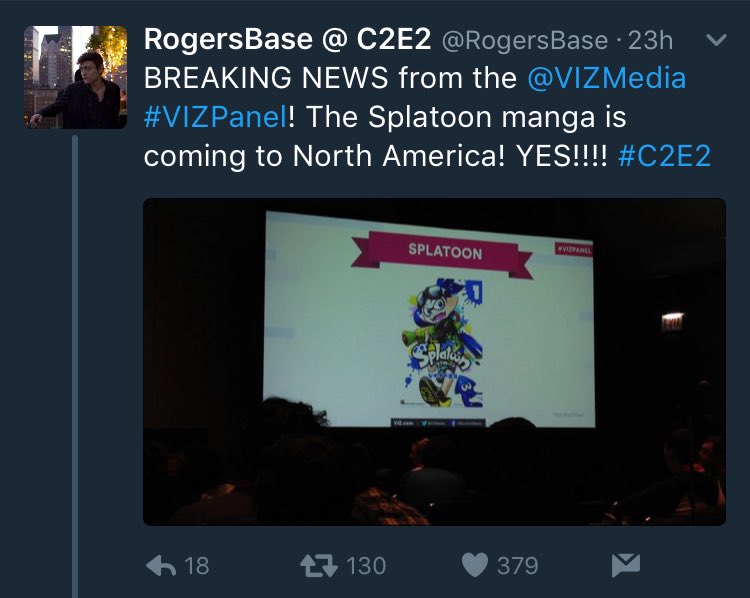The height and width of the screenshot is (598, 750).
Task: Open the attached Splatoon panel photo
Action: click(434, 362)
